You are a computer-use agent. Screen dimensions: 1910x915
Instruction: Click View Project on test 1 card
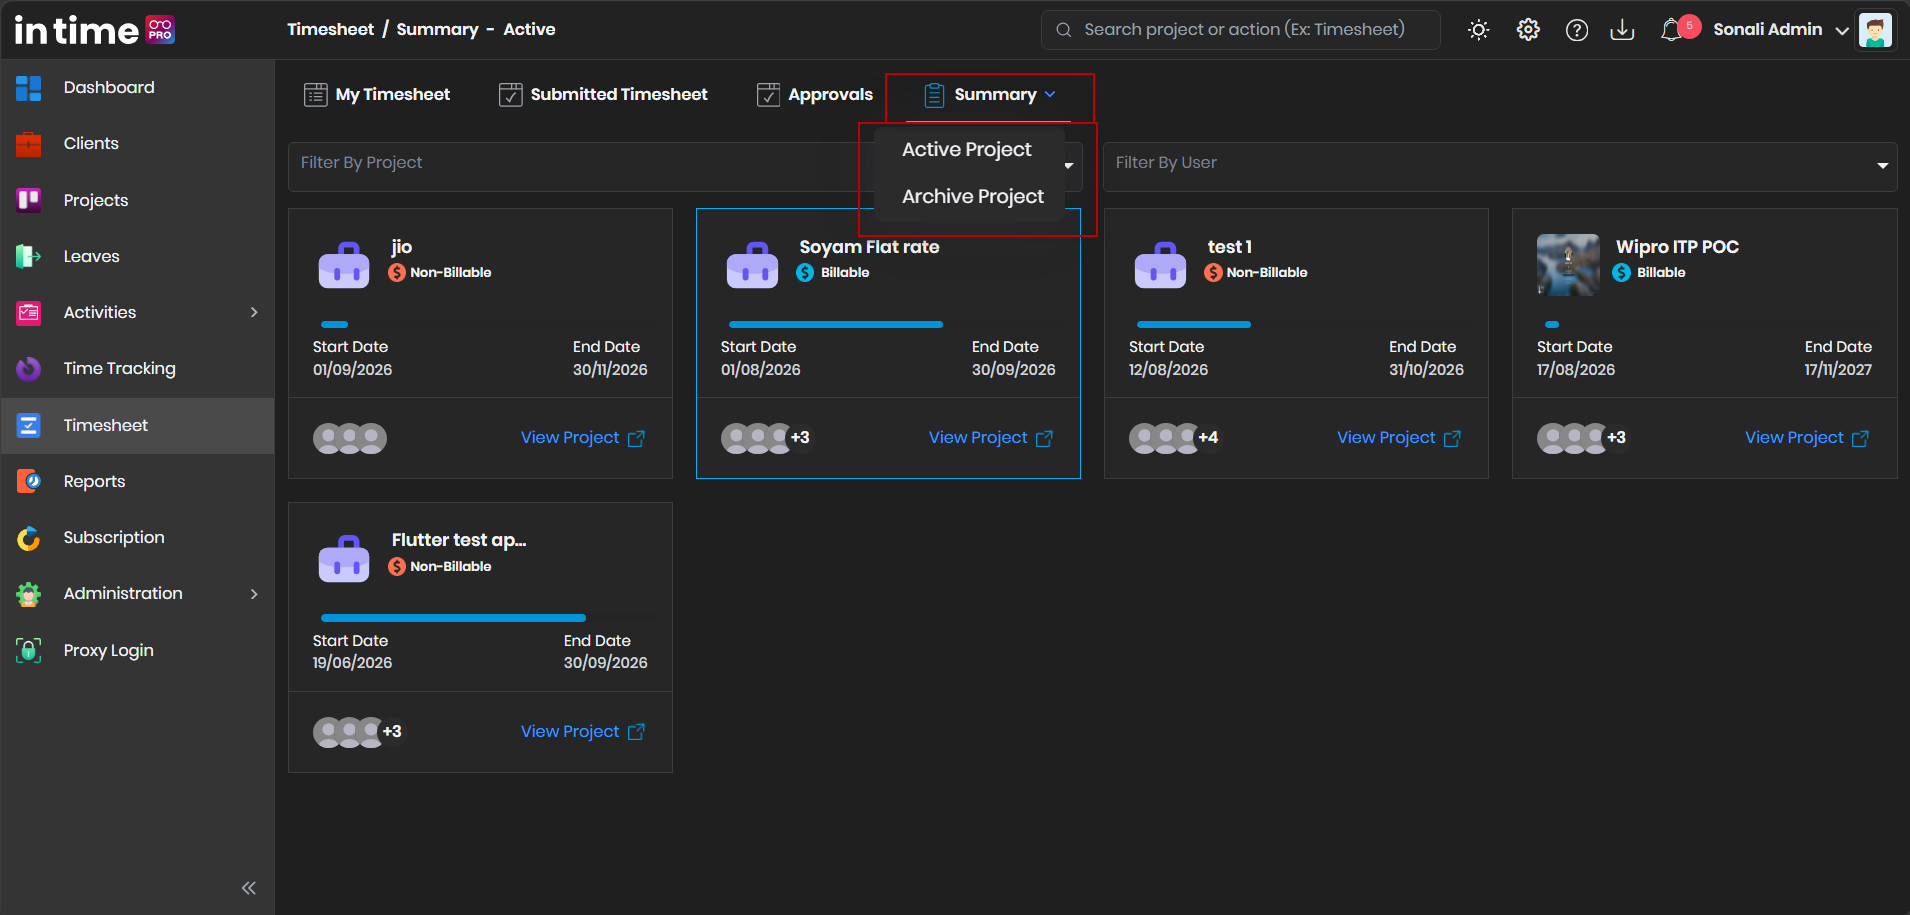click(x=1399, y=438)
